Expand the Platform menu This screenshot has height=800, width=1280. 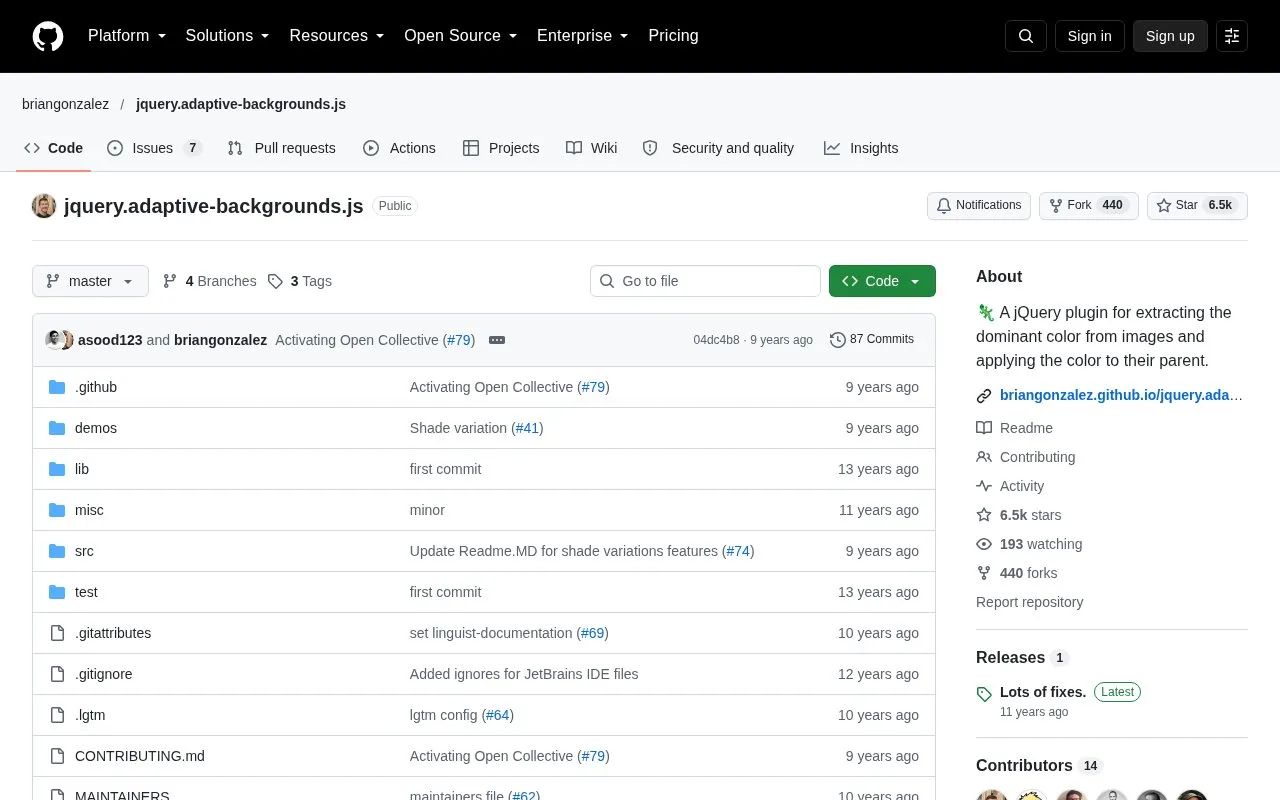pos(127,36)
